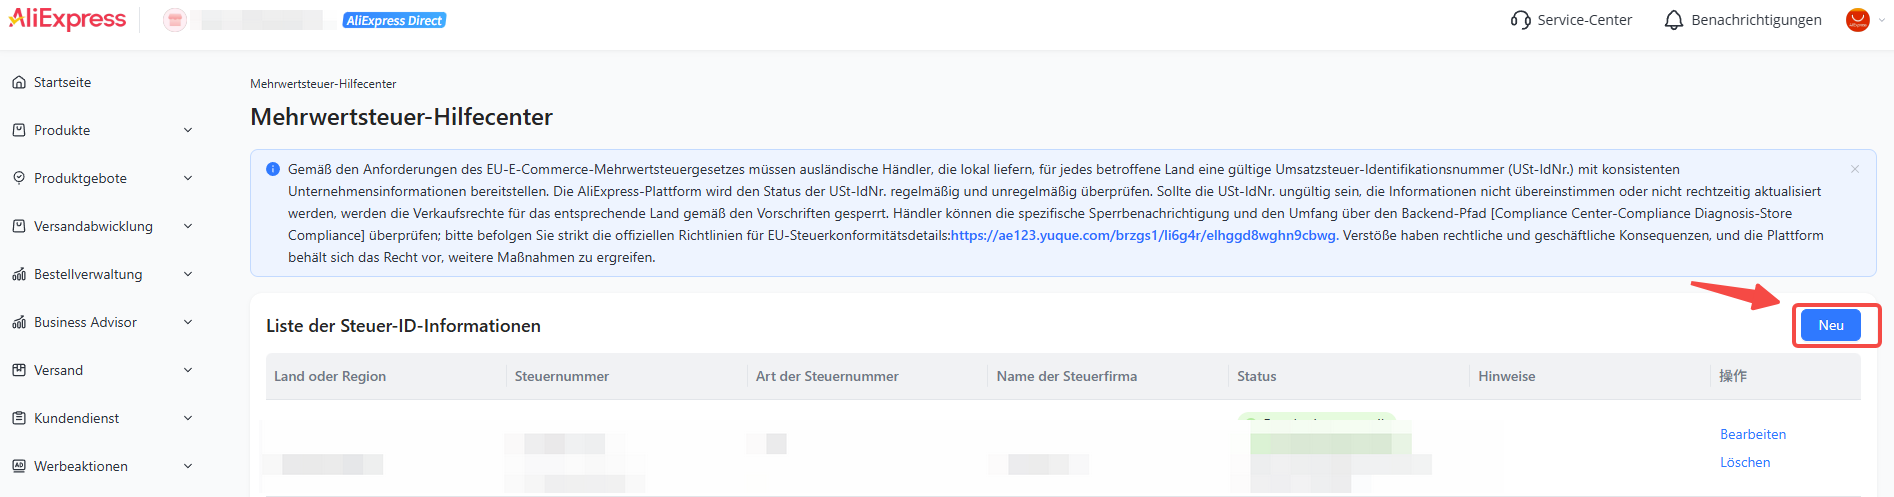Expand the Kundendienst chevron

click(x=188, y=418)
